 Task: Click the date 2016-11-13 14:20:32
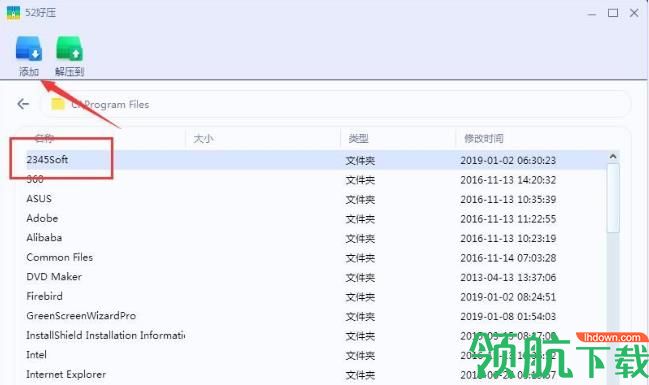point(508,180)
